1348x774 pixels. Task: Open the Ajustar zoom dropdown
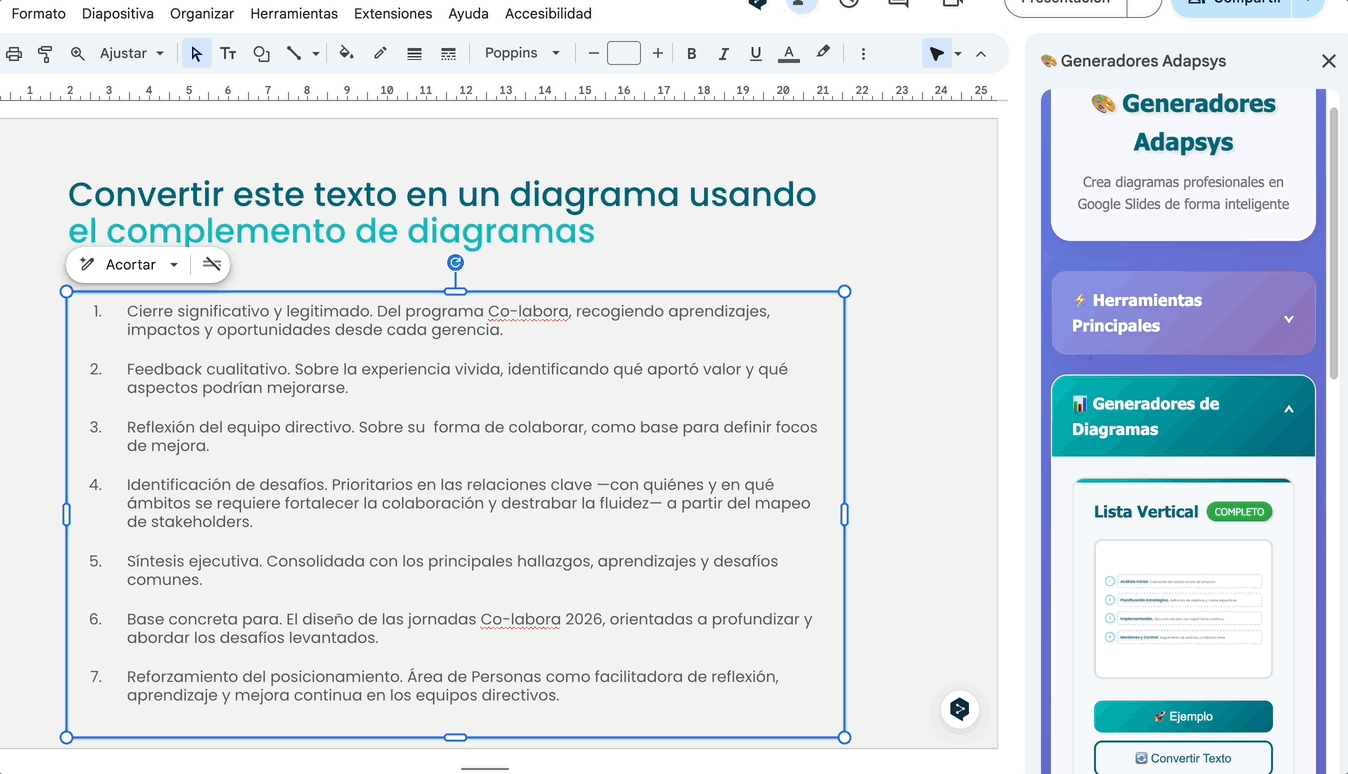(x=131, y=54)
